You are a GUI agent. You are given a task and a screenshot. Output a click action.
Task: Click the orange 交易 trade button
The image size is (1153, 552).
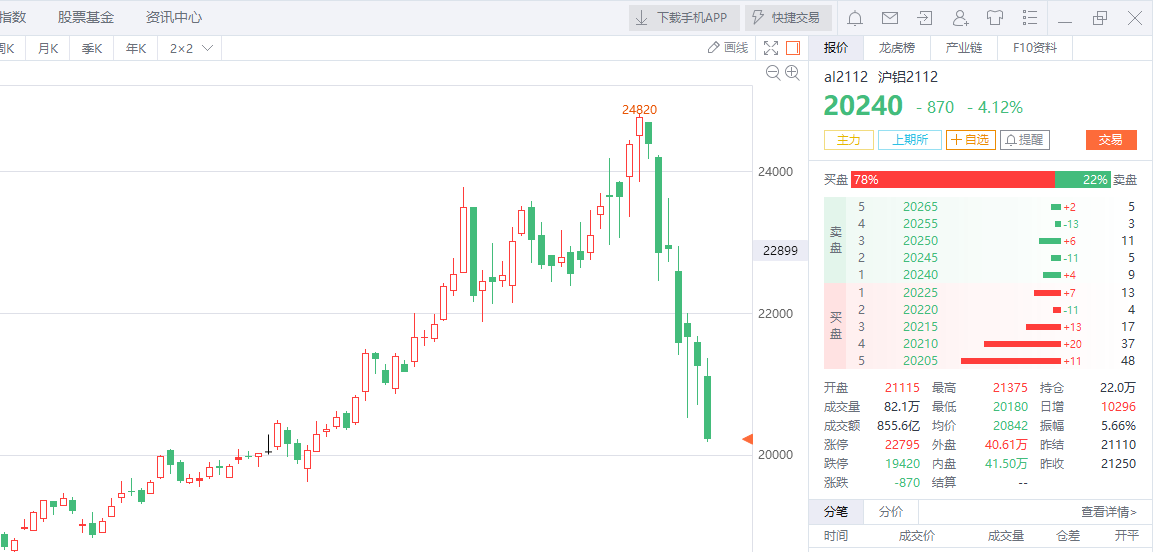[x=1110, y=140]
